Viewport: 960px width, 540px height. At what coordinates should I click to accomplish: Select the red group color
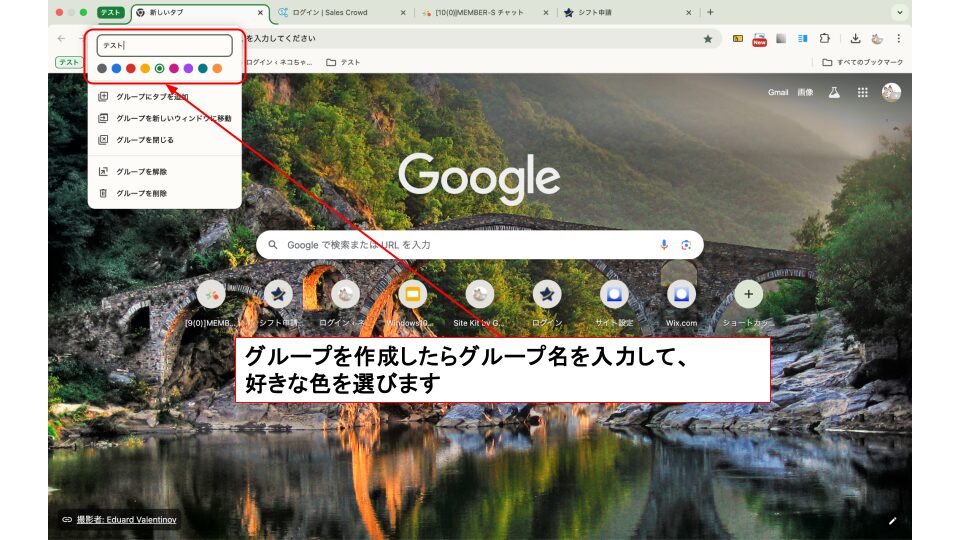(x=131, y=68)
